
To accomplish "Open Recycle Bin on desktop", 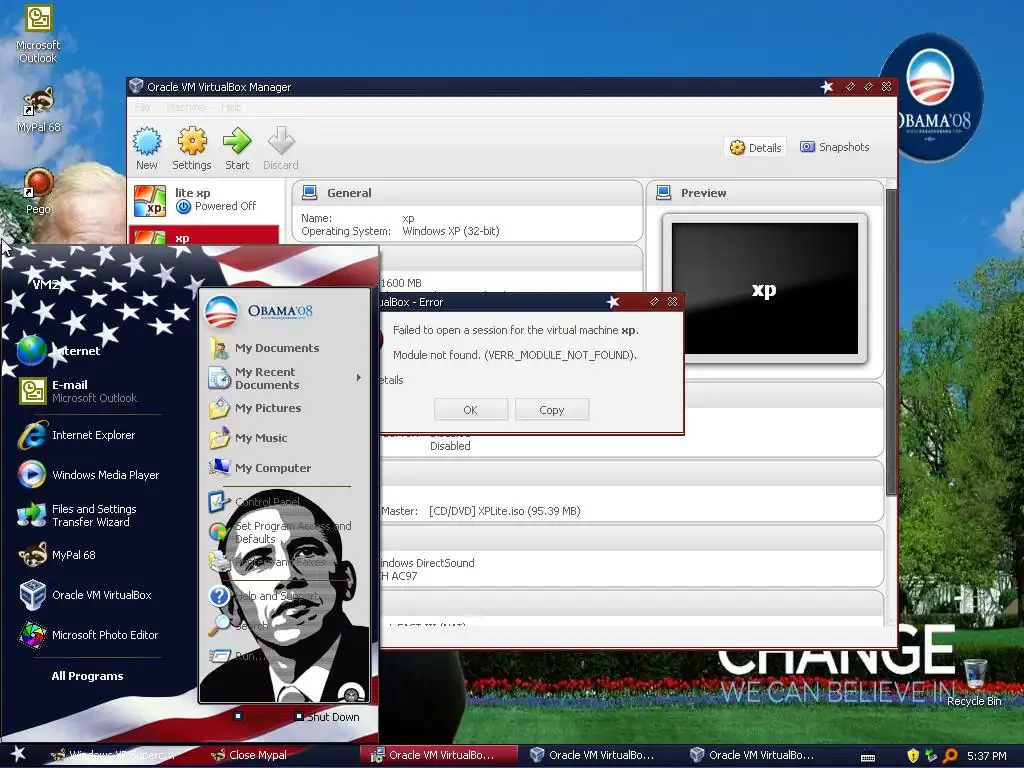I will 974,682.
